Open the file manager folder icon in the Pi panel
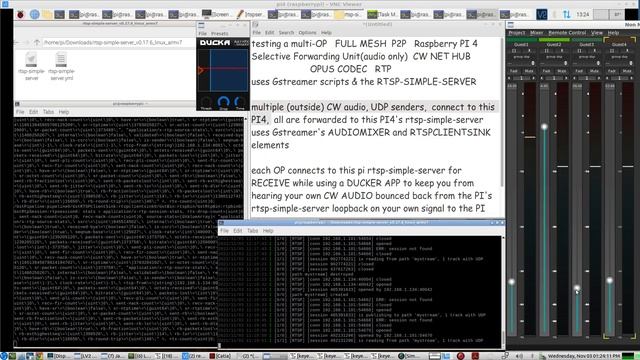This screenshot has height=360, width=640. pyautogui.click(x=47, y=15)
